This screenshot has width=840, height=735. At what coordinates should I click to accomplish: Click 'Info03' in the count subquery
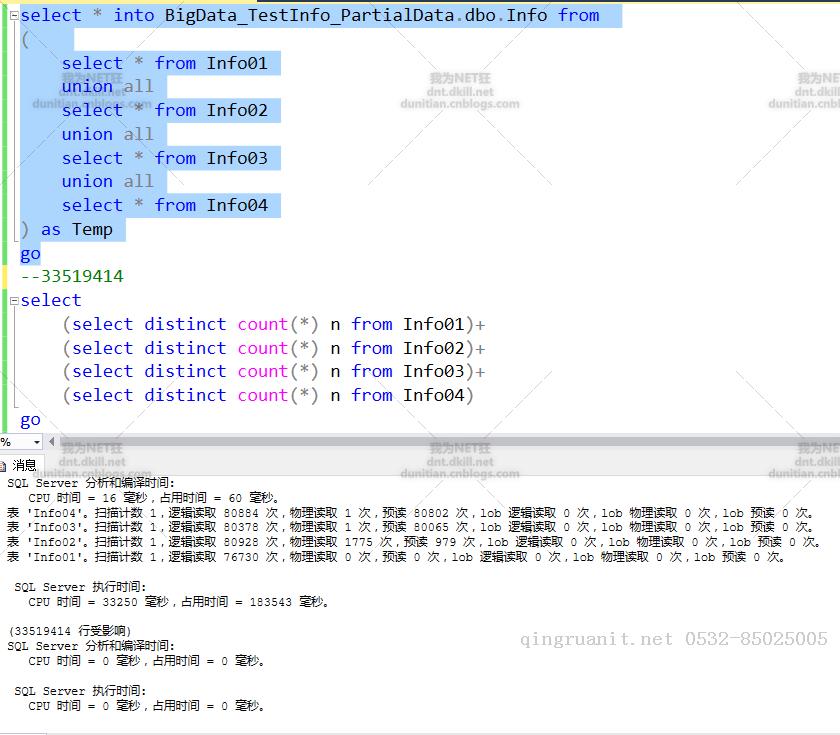pos(433,371)
